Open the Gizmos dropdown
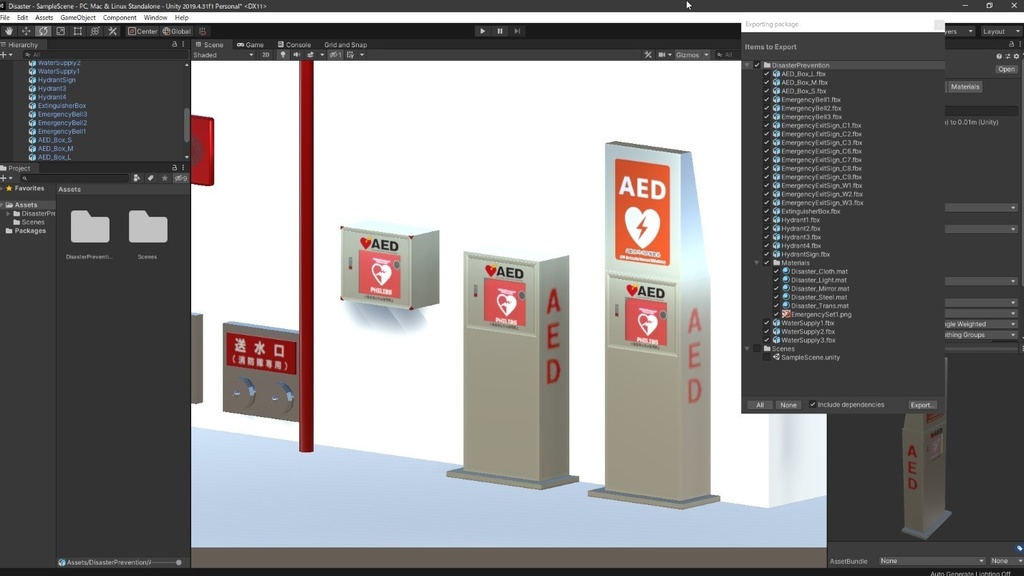The height and width of the screenshot is (576, 1024). pos(692,55)
